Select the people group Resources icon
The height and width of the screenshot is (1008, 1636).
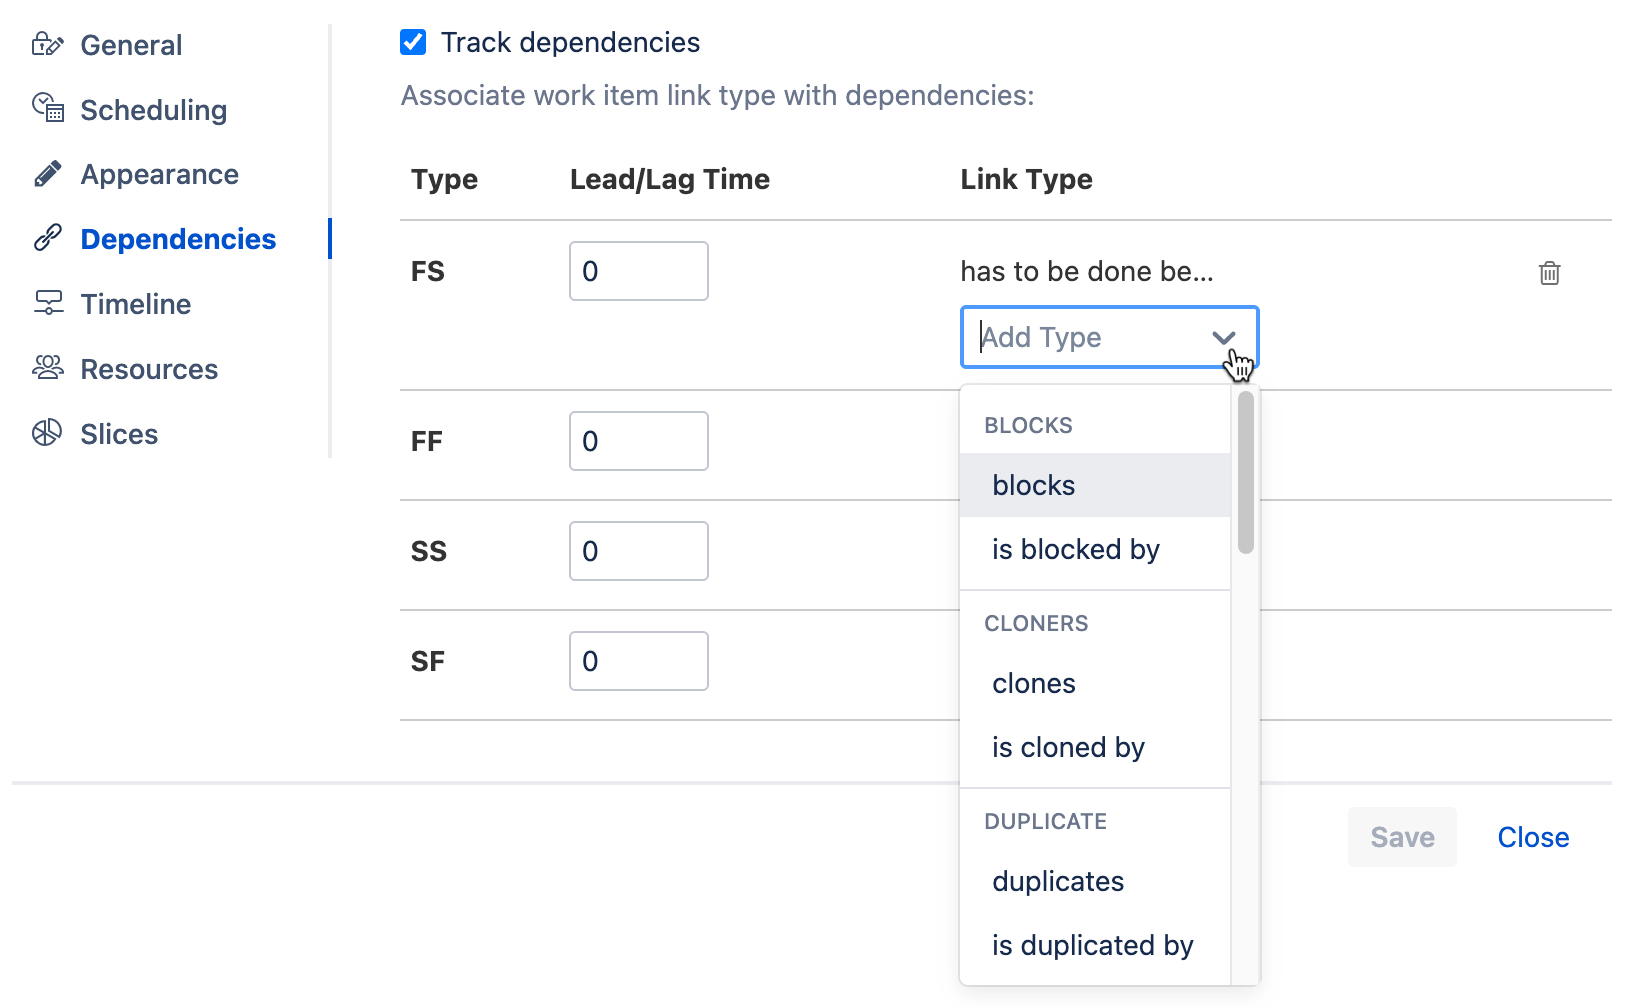(47, 368)
